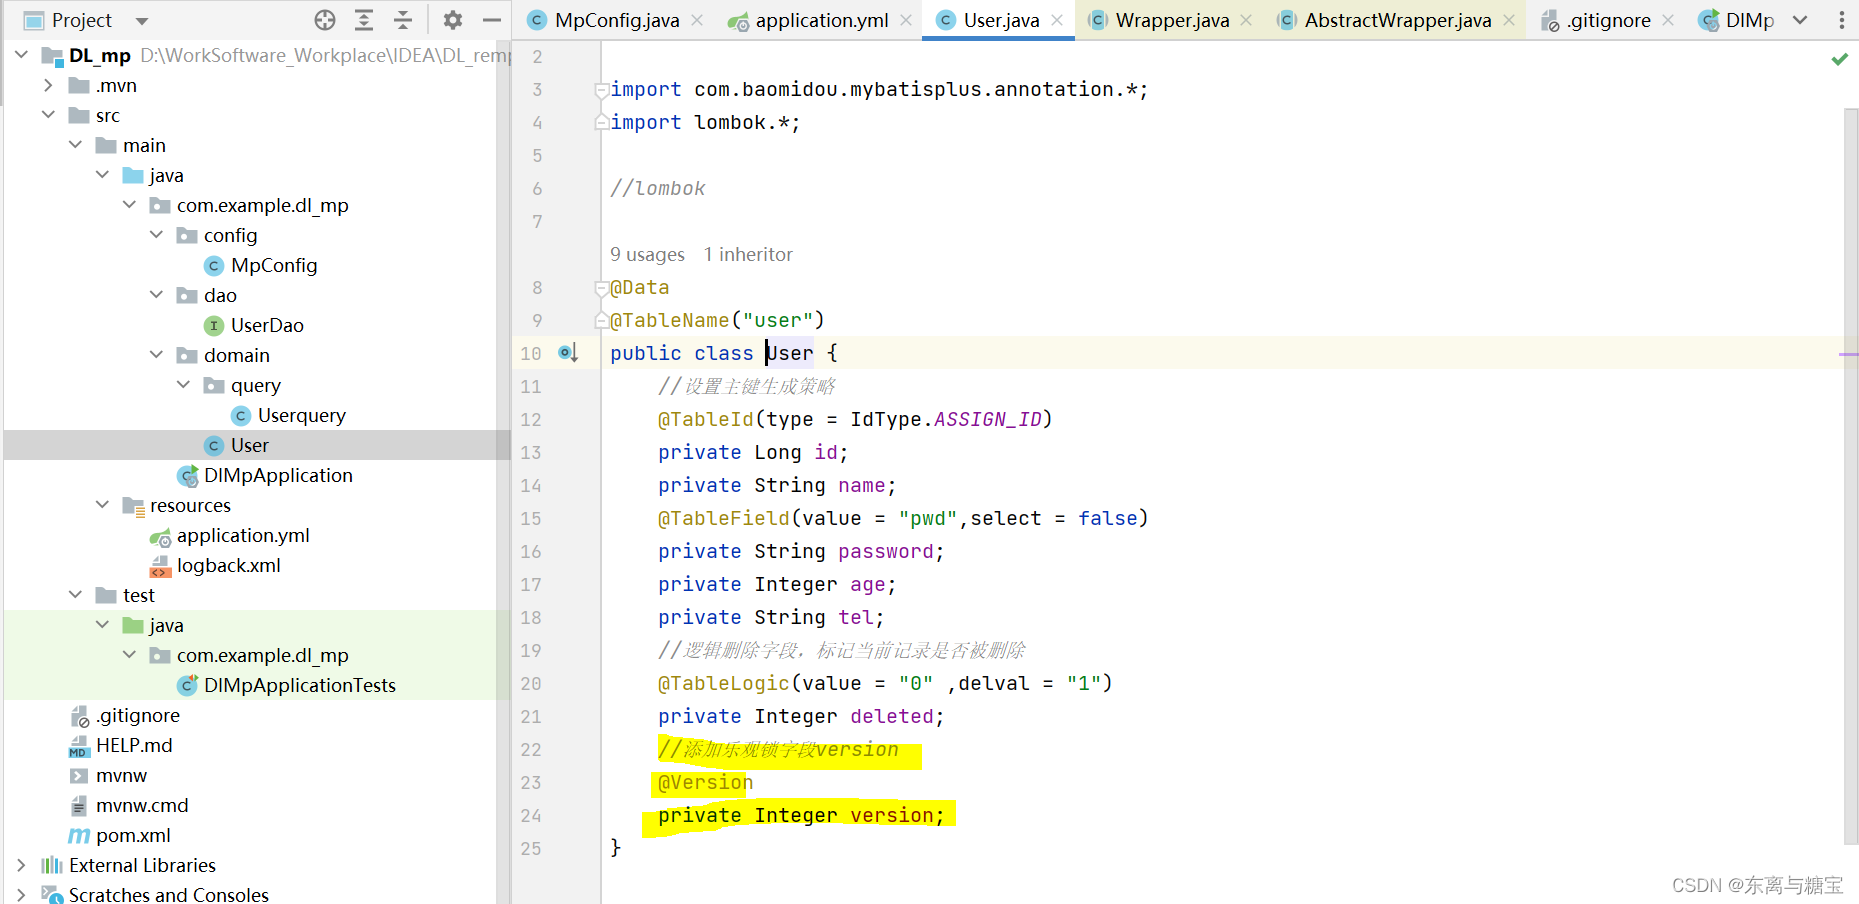1859x904 pixels.
Task: Expand External Libraries node
Action: click(x=21, y=865)
